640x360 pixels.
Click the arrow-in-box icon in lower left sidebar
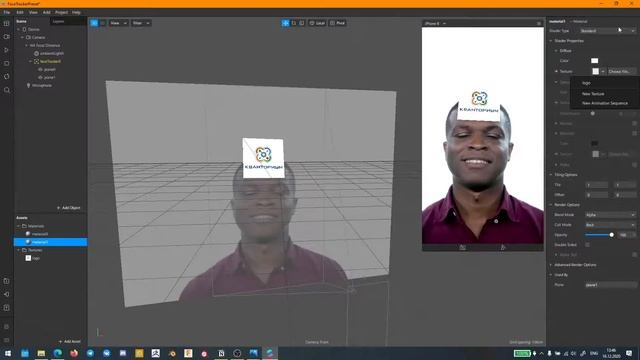[7, 294]
